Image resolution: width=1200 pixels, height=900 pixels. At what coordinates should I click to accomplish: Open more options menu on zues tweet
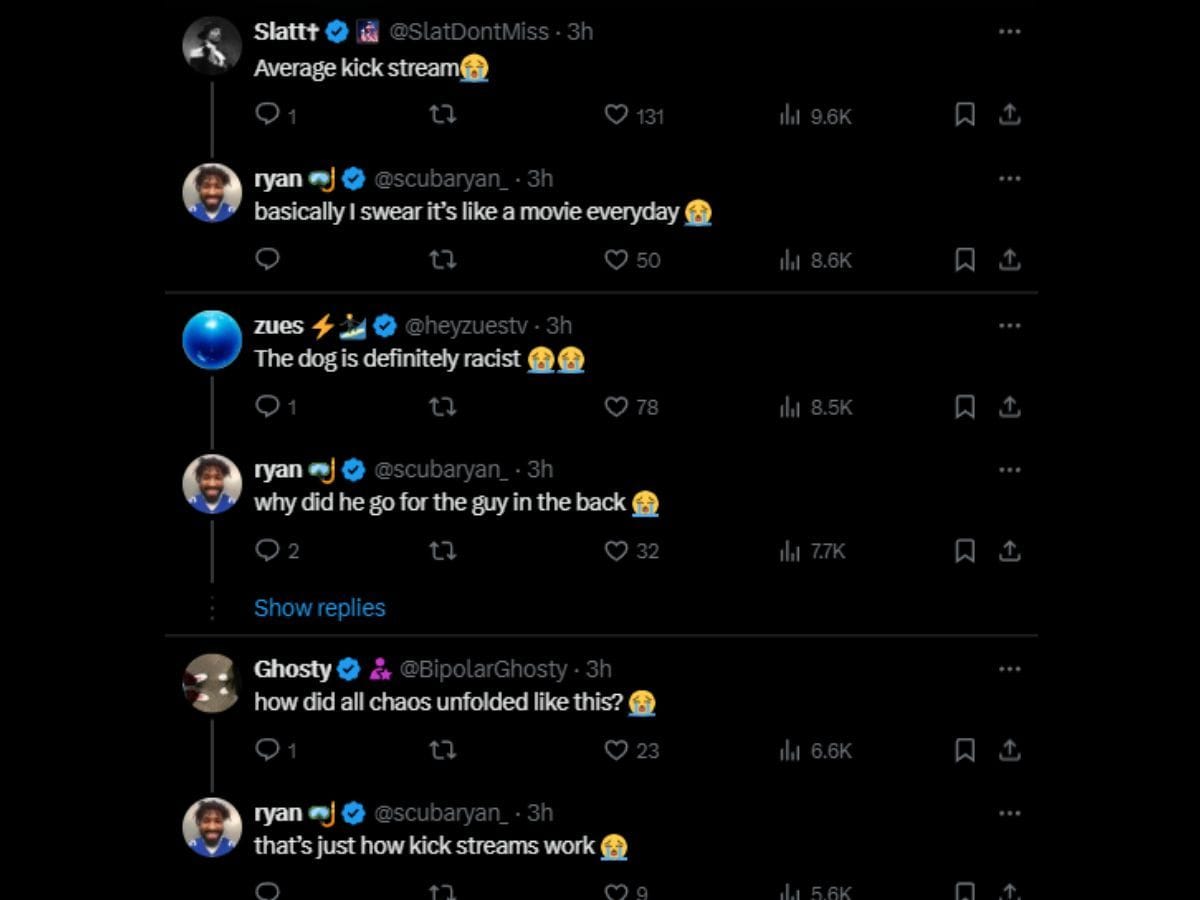point(1010,325)
